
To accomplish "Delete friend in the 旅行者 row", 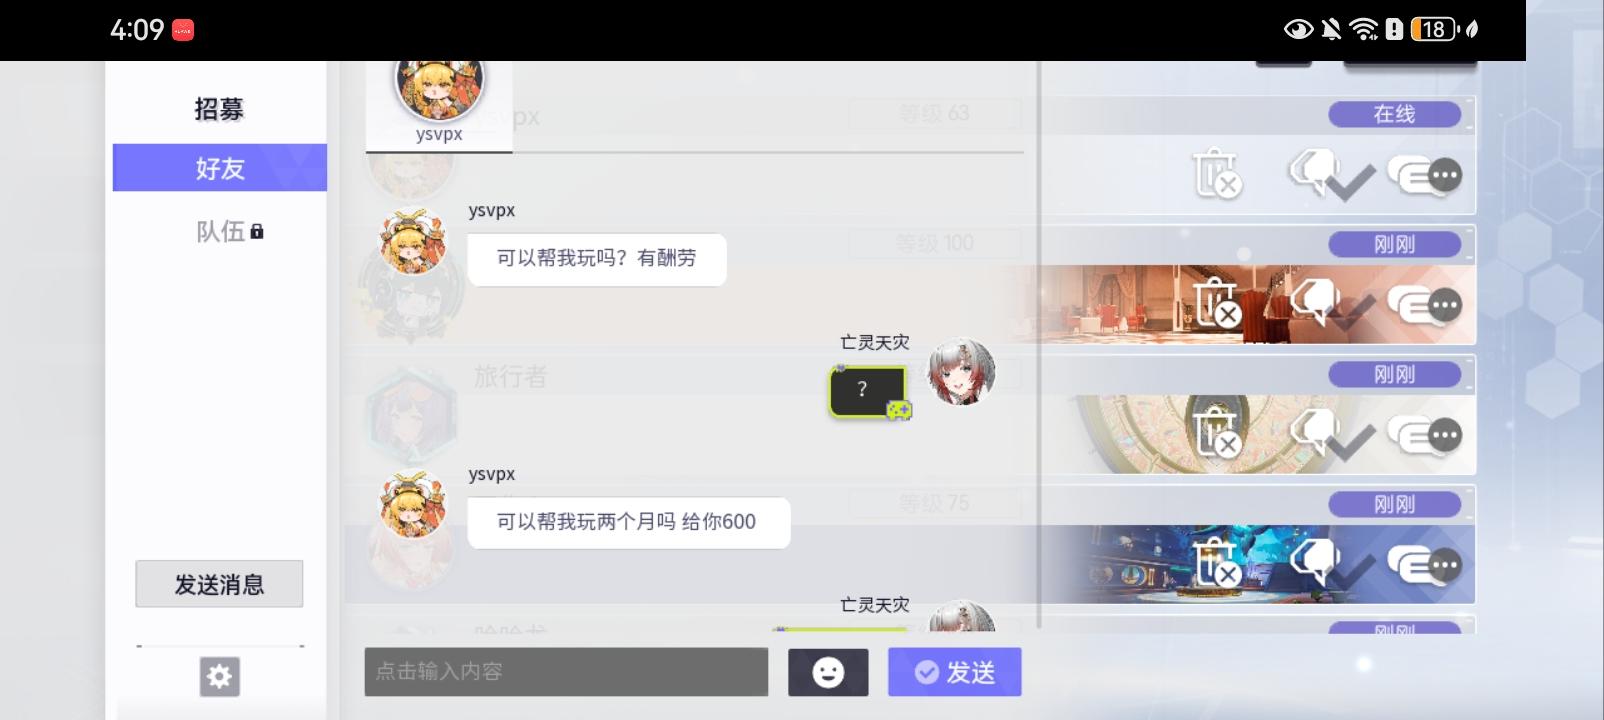I will tap(1216, 434).
